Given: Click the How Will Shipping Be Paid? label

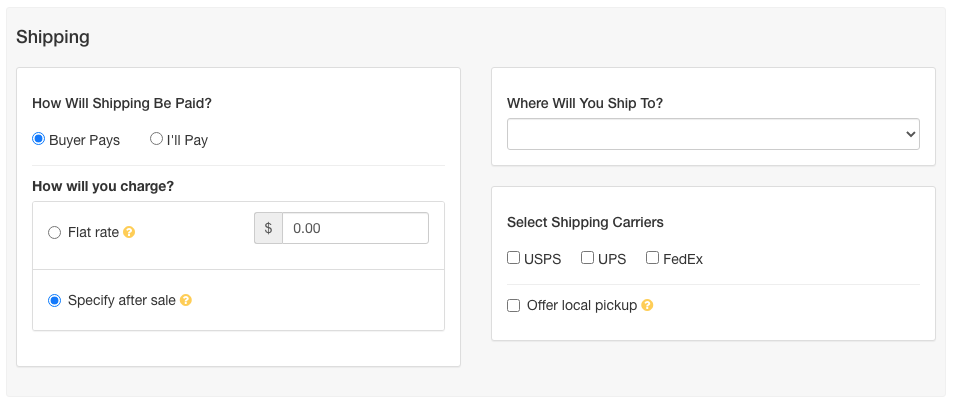Looking at the screenshot, I should 122,103.
